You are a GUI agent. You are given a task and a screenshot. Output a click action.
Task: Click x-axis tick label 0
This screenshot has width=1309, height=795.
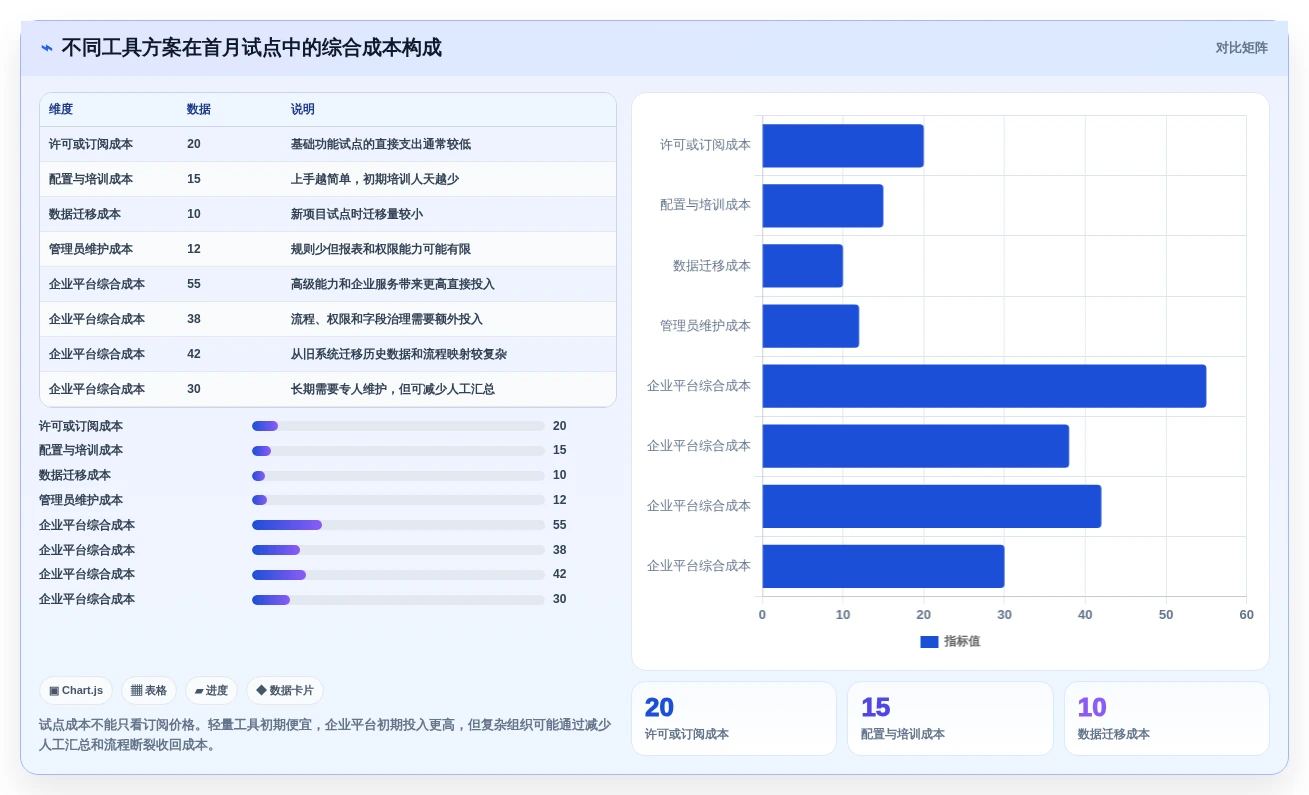(762, 615)
